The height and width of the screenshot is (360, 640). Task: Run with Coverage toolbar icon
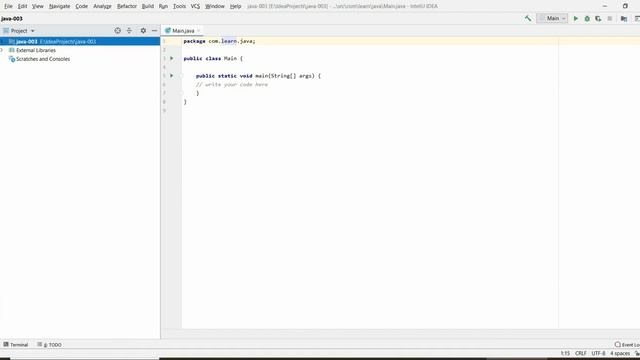pyautogui.click(x=598, y=18)
